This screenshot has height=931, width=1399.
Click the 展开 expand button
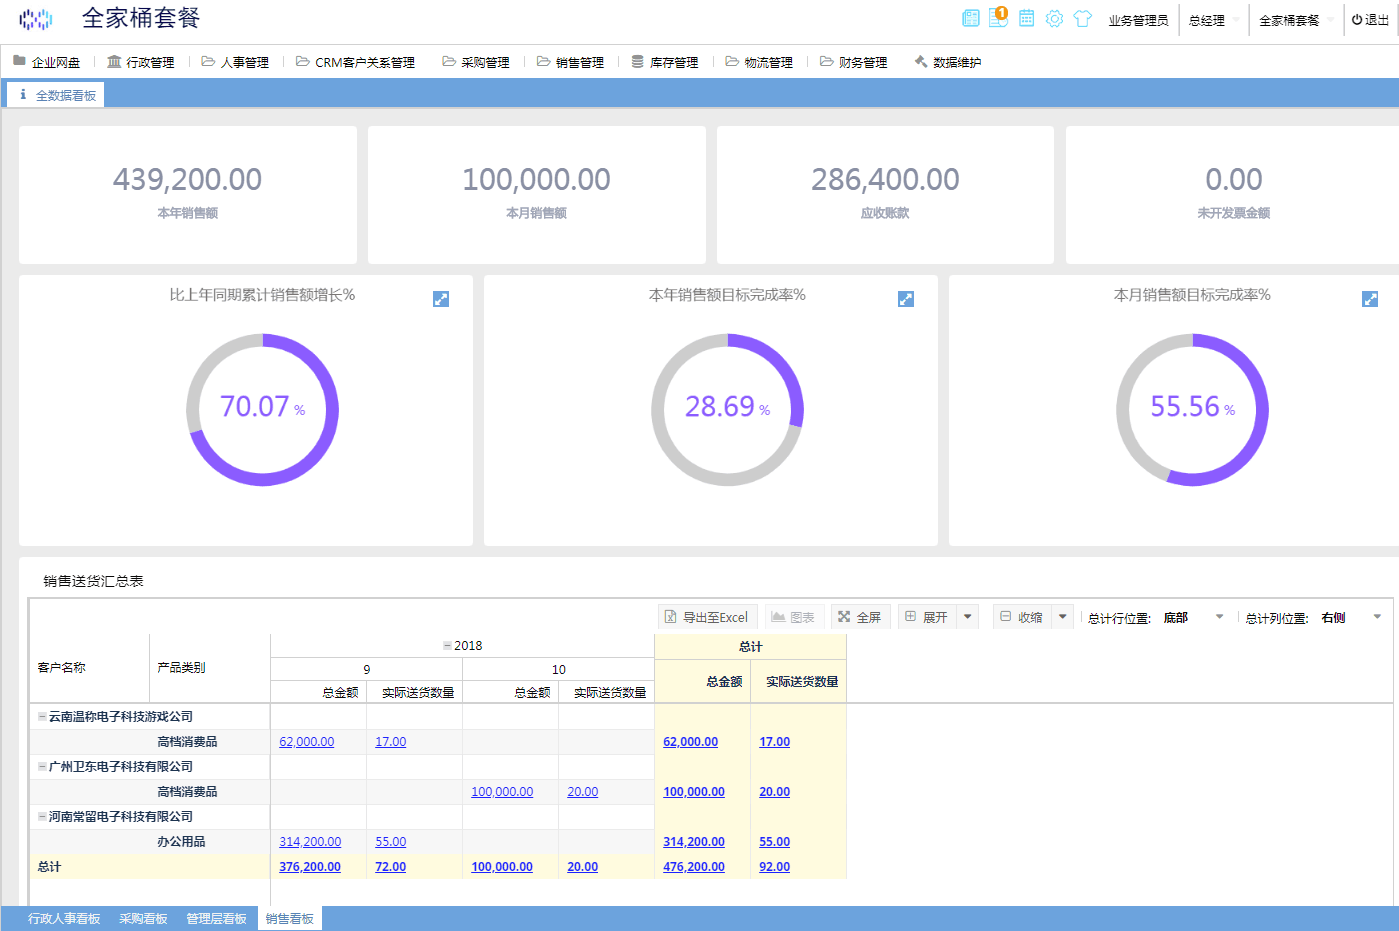[x=927, y=617]
